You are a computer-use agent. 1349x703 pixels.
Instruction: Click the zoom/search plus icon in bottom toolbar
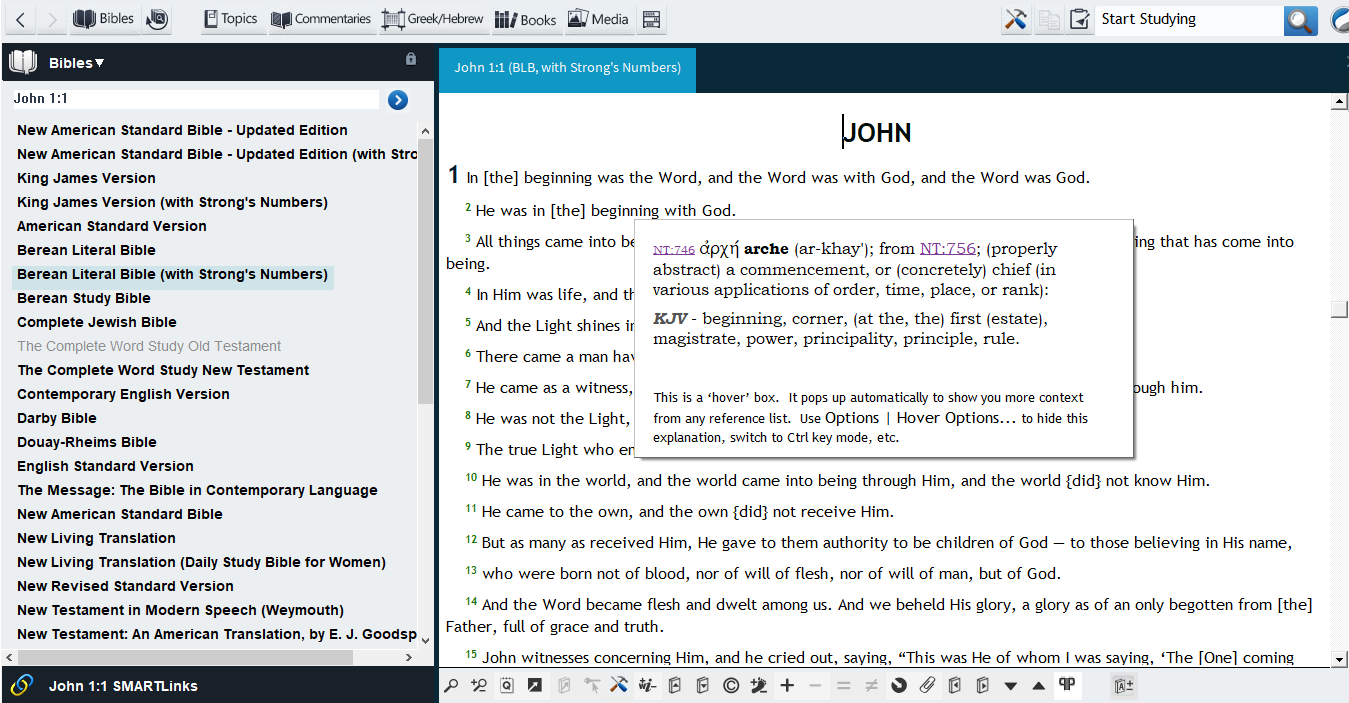pyautogui.click(x=479, y=686)
